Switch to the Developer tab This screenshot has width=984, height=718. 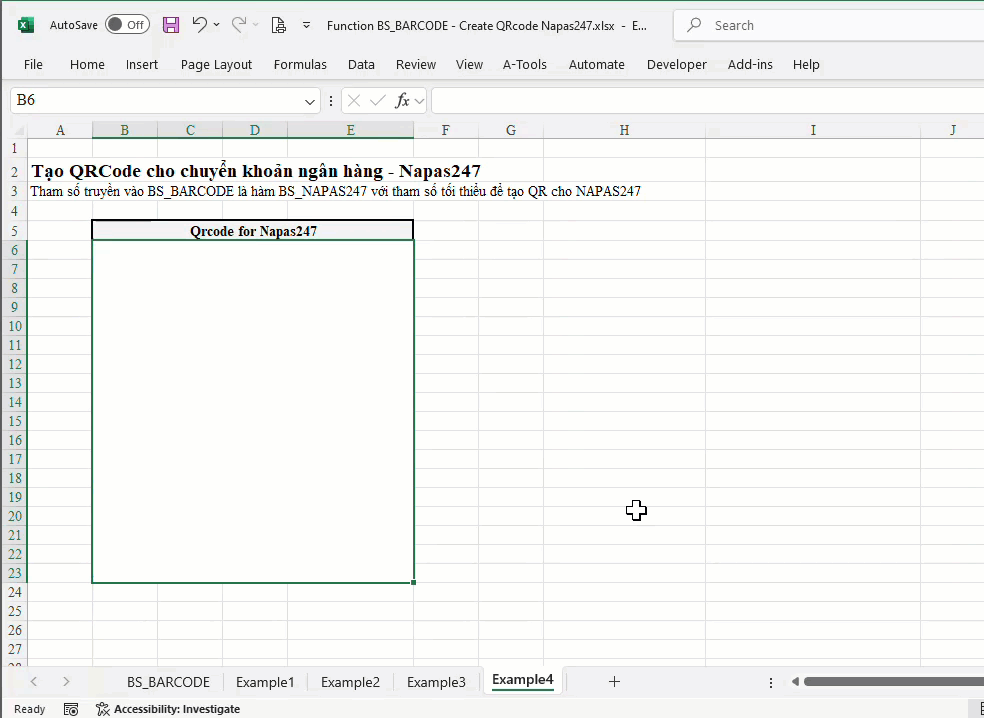(676, 65)
